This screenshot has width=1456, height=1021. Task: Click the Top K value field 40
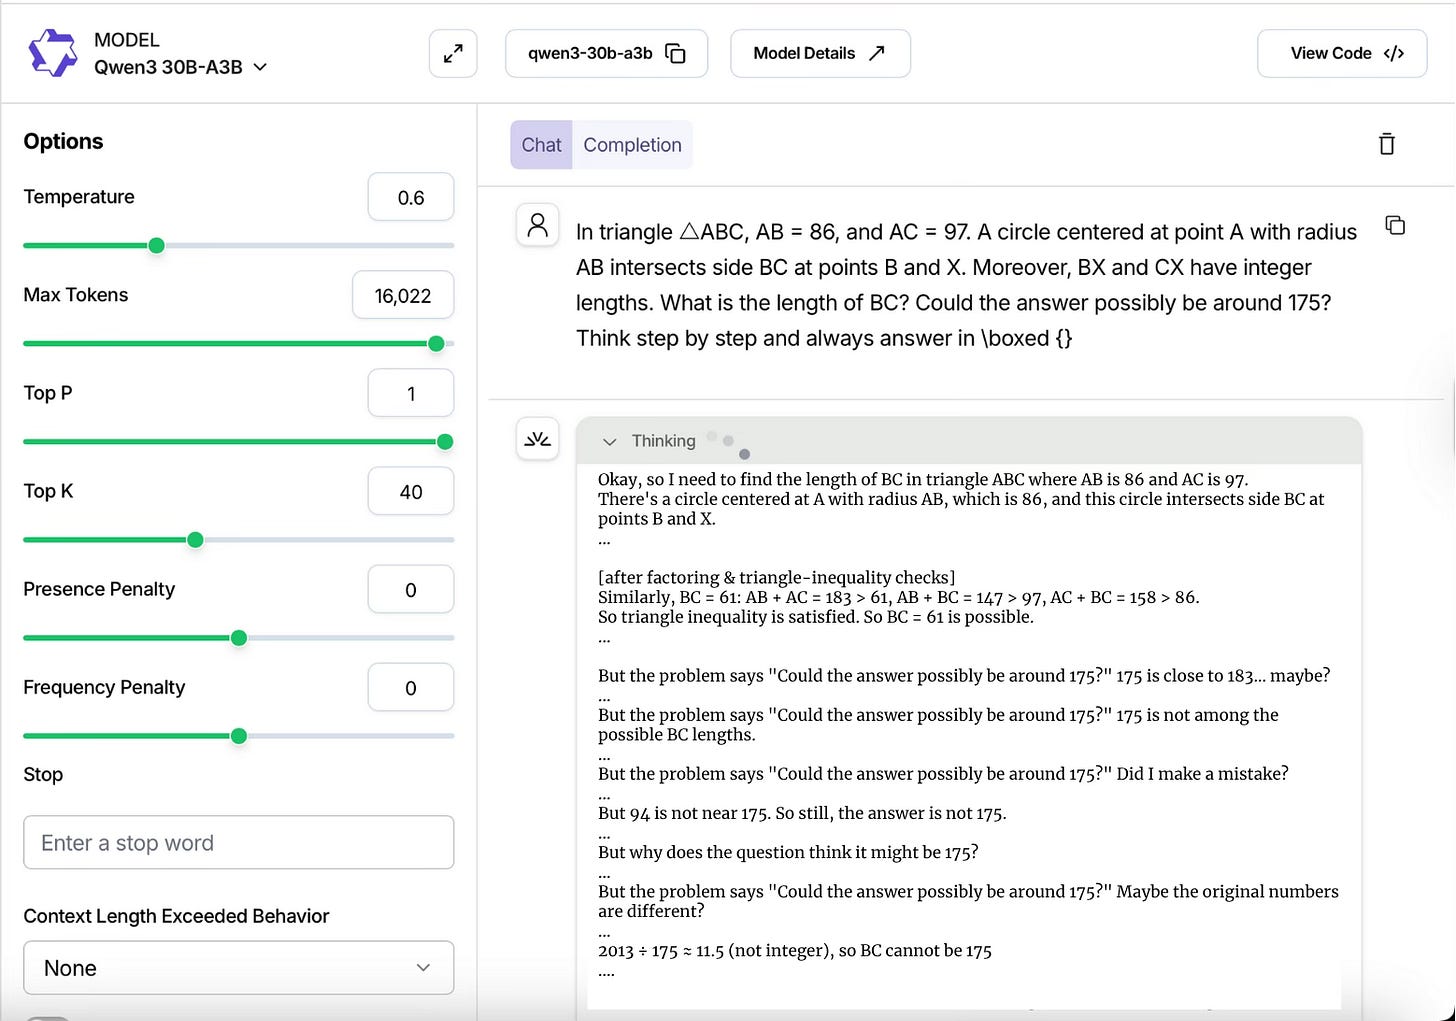tap(411, 491)
